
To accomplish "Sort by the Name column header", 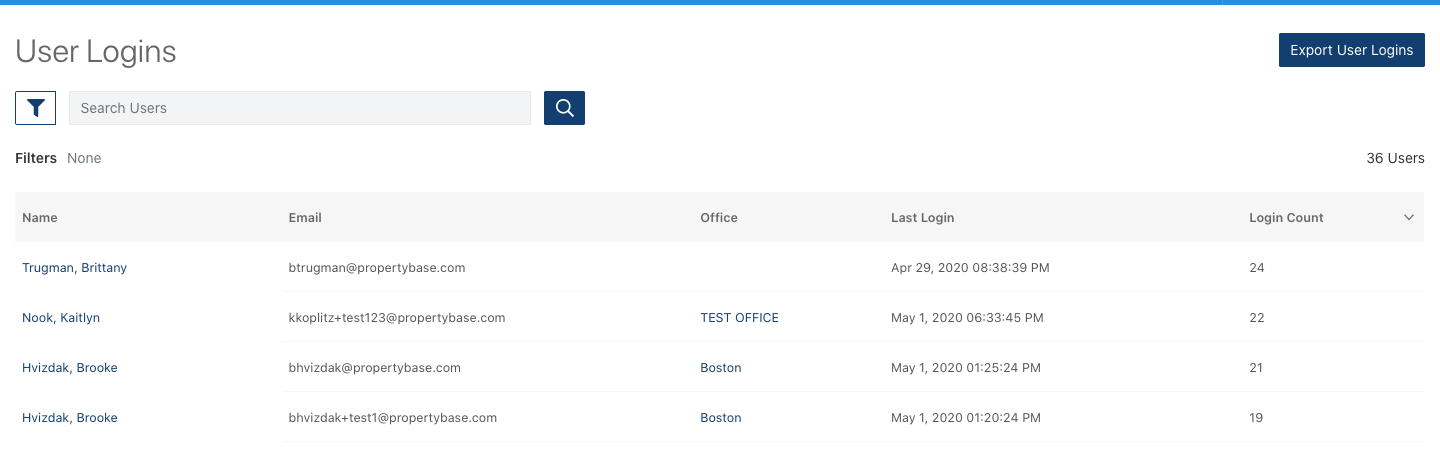I will tap(40, 218).
